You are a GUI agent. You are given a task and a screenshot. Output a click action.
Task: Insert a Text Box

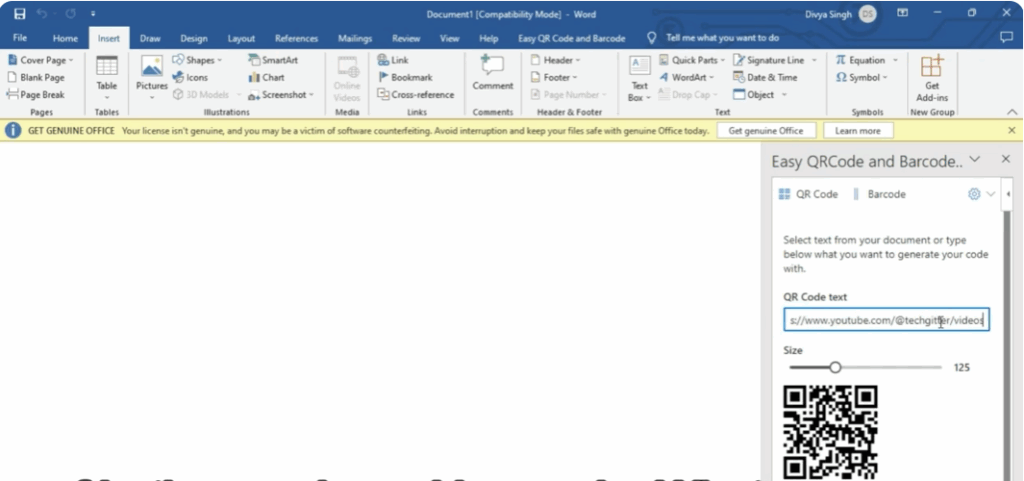click(639, 77)
